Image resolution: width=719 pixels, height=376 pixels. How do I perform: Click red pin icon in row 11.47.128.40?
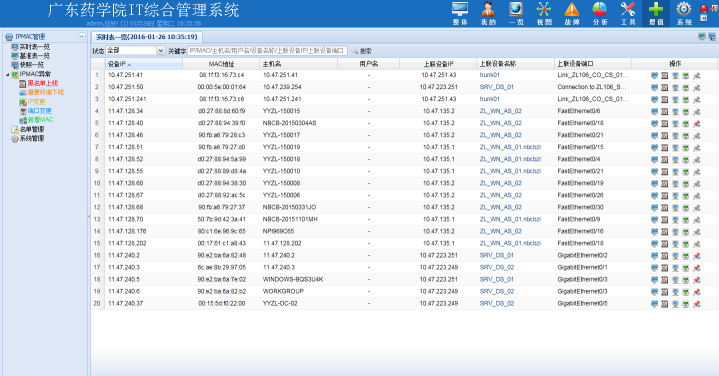(697, 123)
